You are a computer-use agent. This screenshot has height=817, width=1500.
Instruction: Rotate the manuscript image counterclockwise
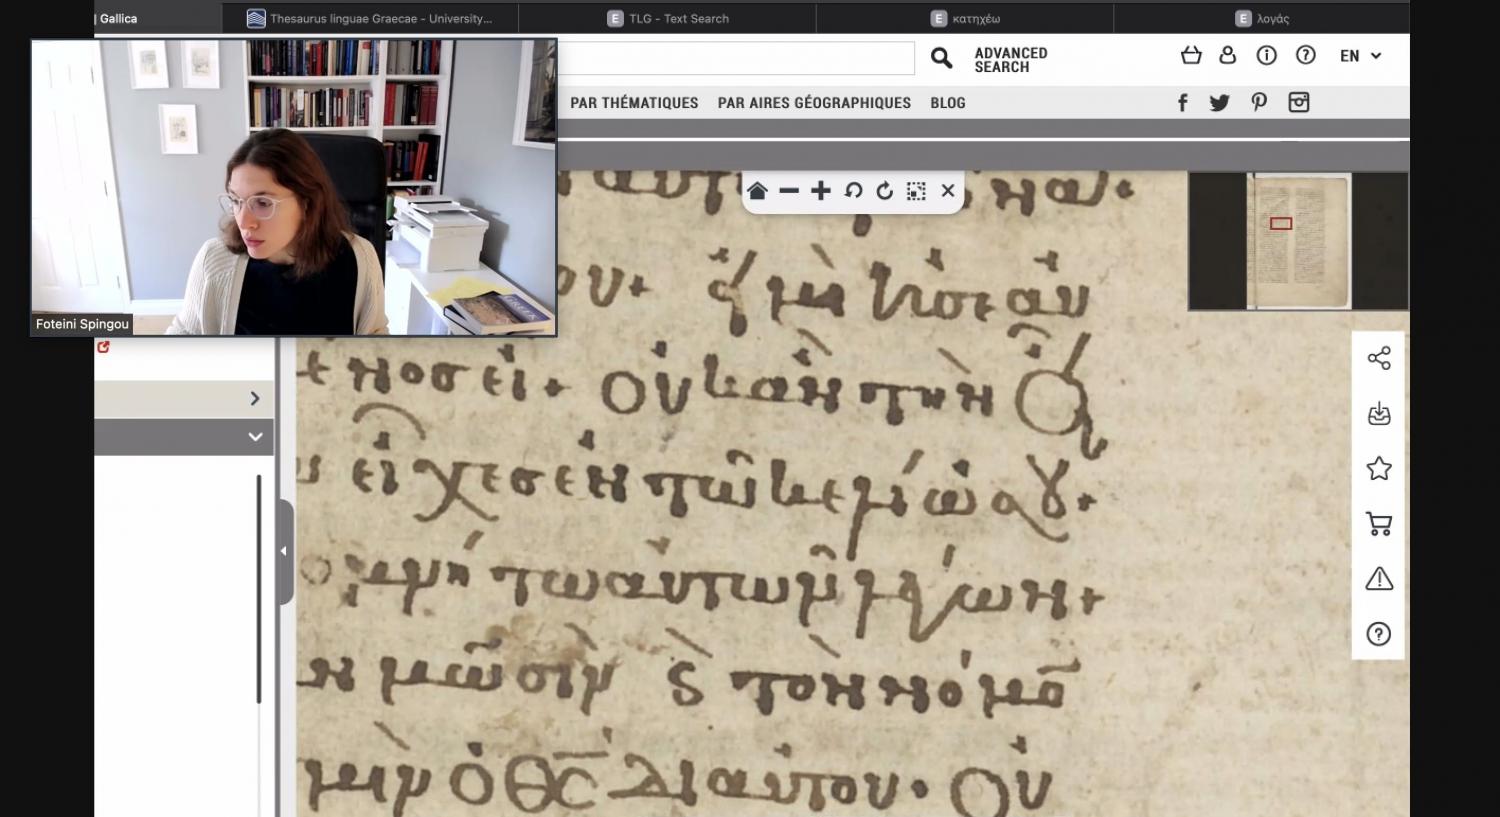click(x=853, y=191)
